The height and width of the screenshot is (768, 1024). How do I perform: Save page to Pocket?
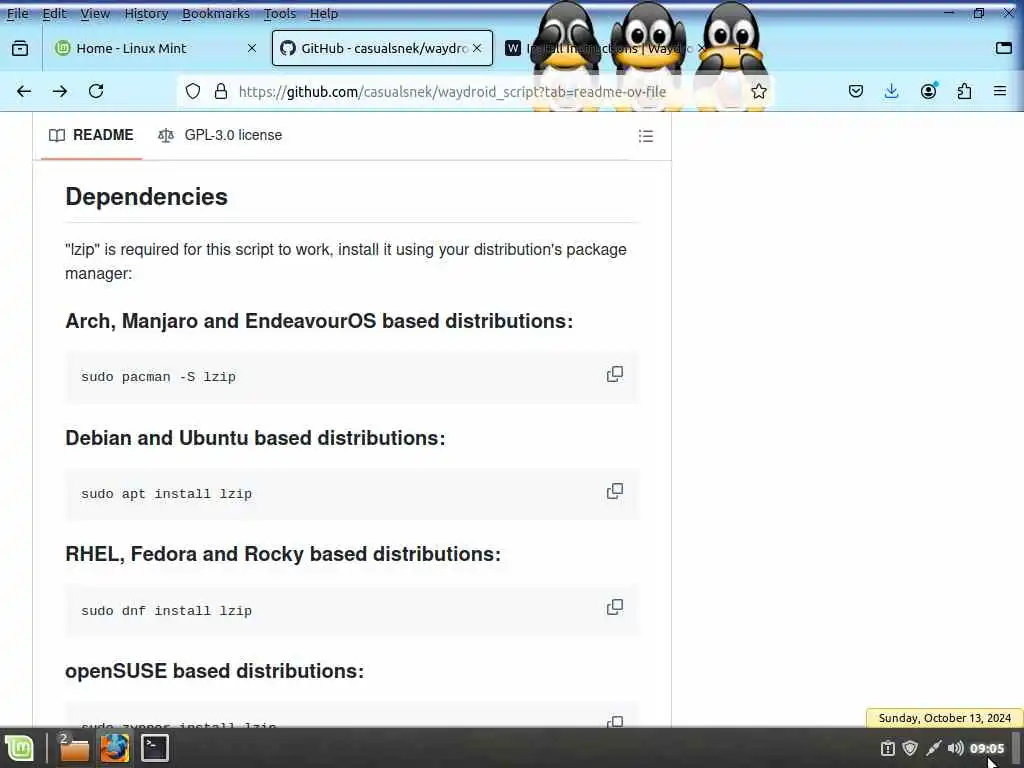[x=856, y=91]
